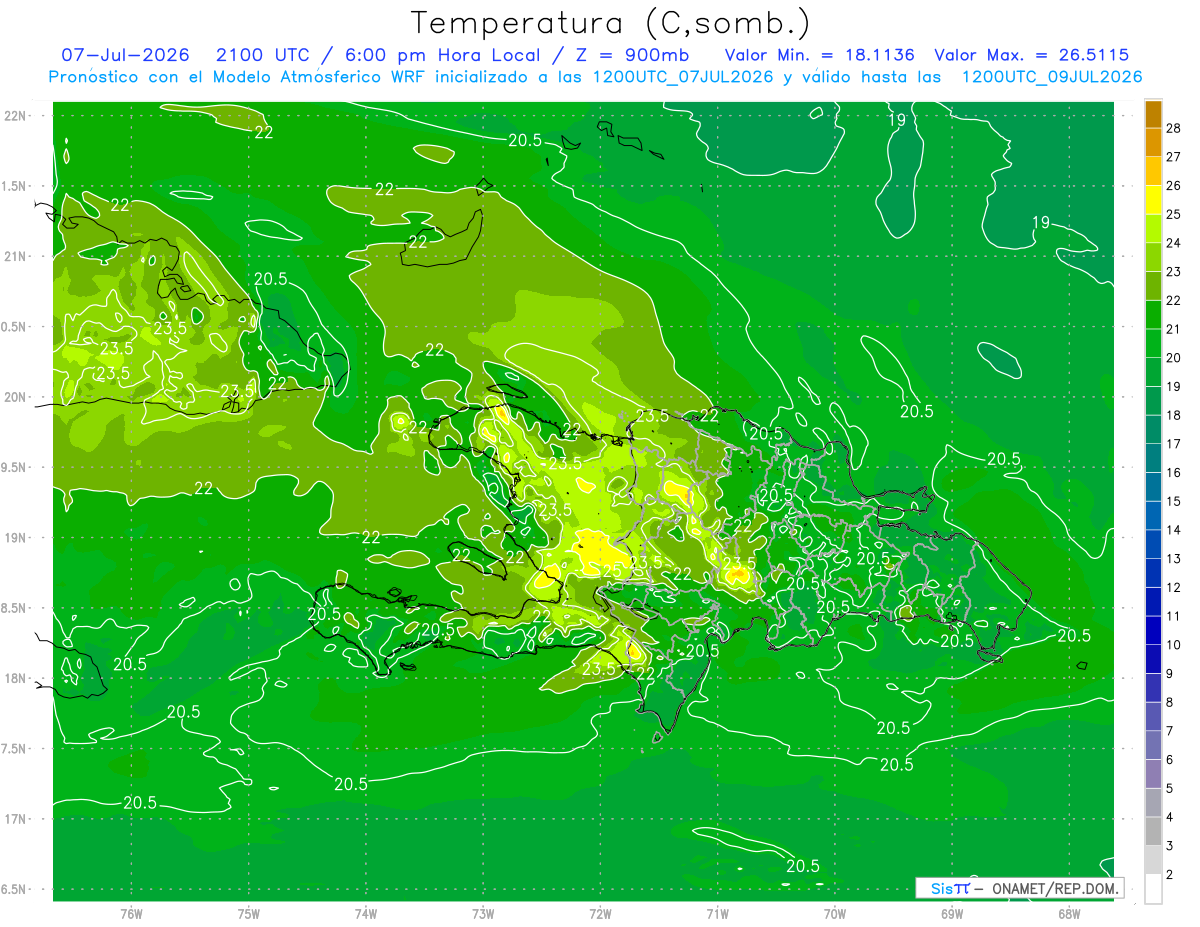1200x927 pixels.
Task: Click the color scale value "8"
Action: [1170, 702]
